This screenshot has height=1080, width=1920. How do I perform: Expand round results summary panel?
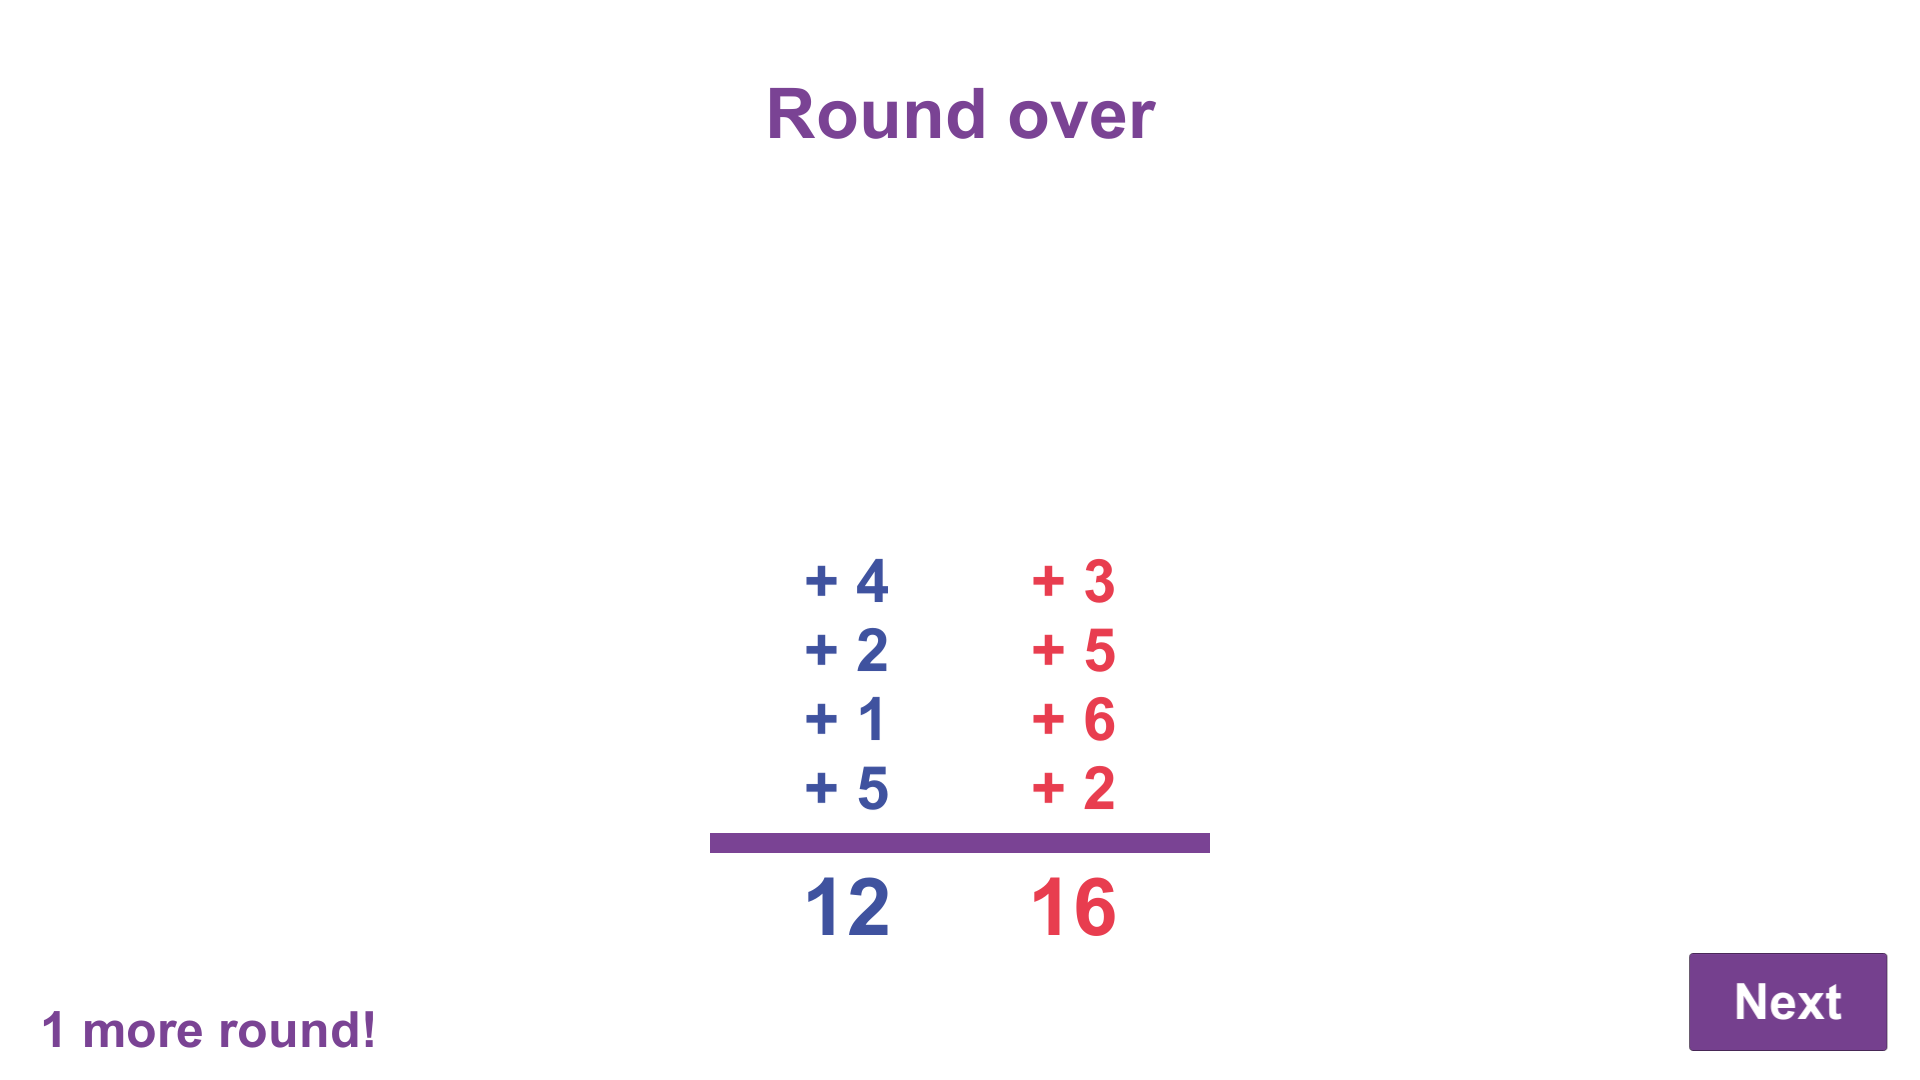960,744
